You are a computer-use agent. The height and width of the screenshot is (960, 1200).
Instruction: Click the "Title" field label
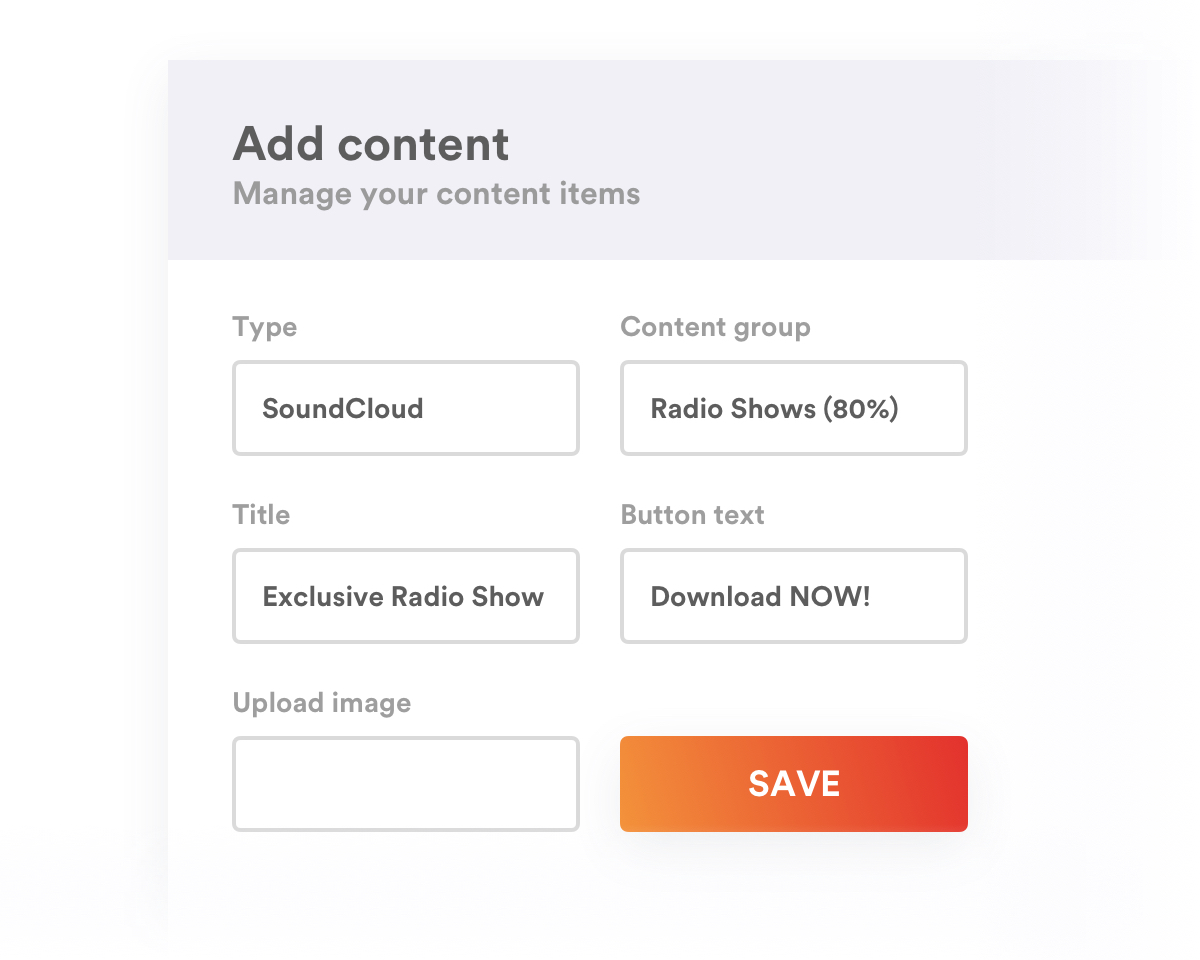pyautogui.click(x=261, y=515)
